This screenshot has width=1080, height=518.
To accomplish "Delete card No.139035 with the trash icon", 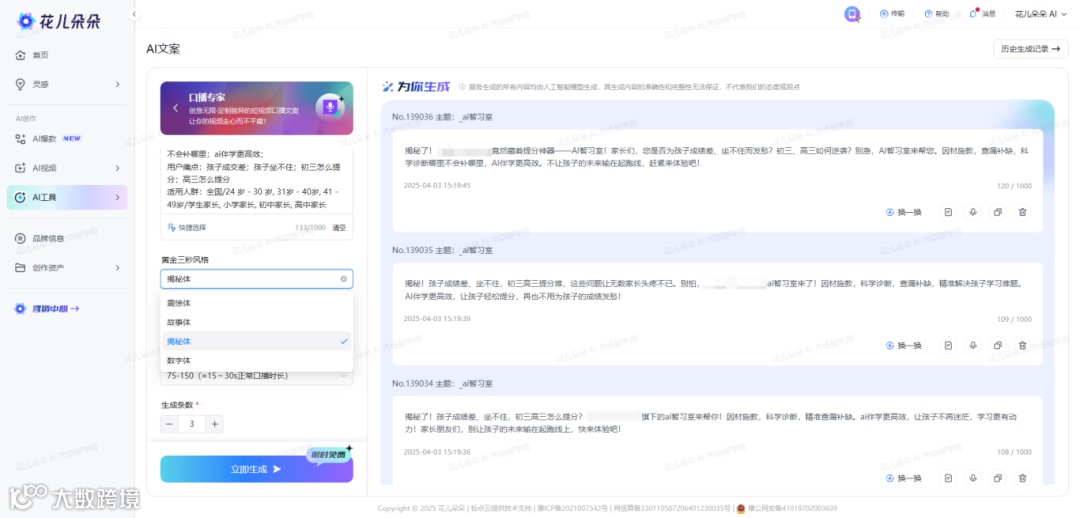I will point(1022,345).
